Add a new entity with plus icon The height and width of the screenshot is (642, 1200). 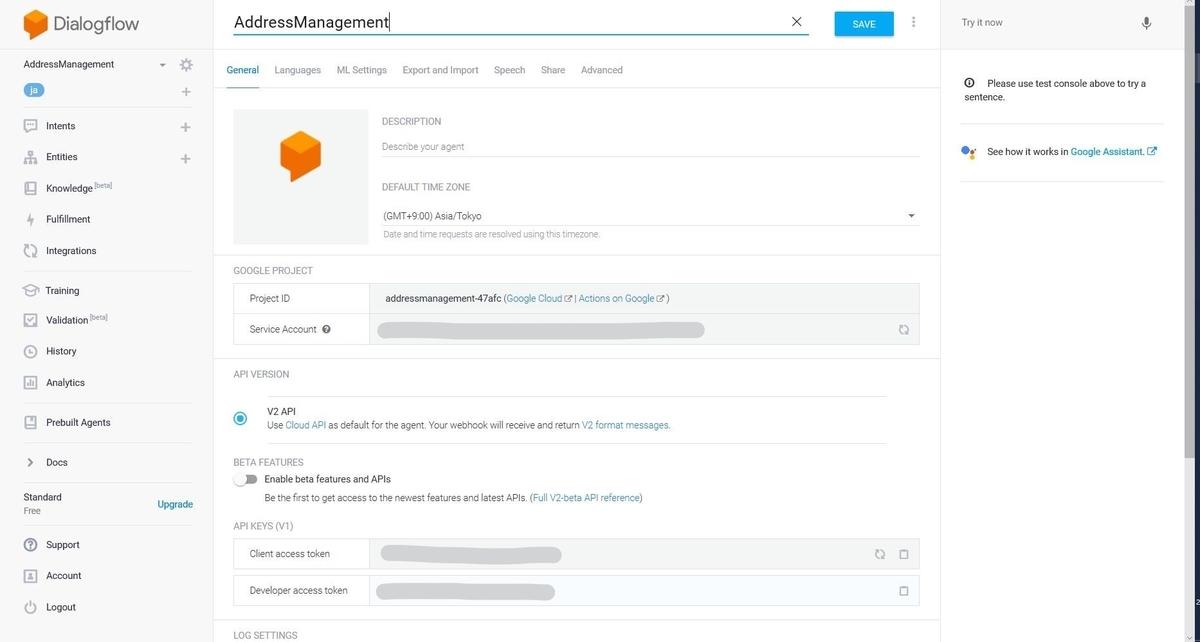click(x=185, y=158)
